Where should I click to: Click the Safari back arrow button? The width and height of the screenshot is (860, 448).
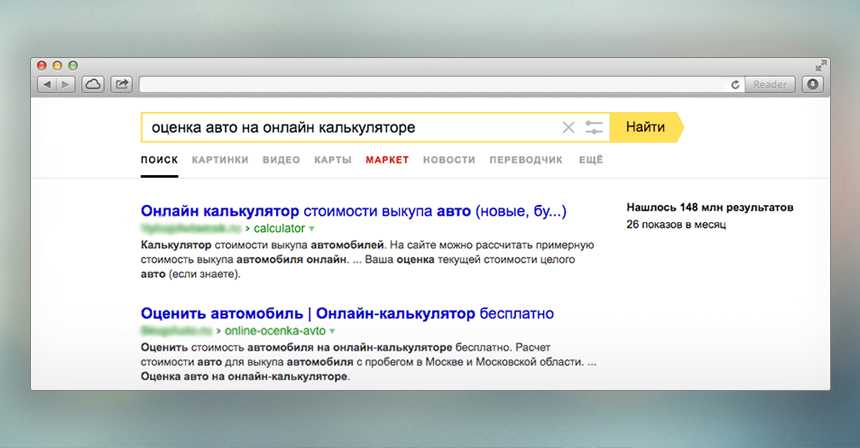tap(46, 85)
